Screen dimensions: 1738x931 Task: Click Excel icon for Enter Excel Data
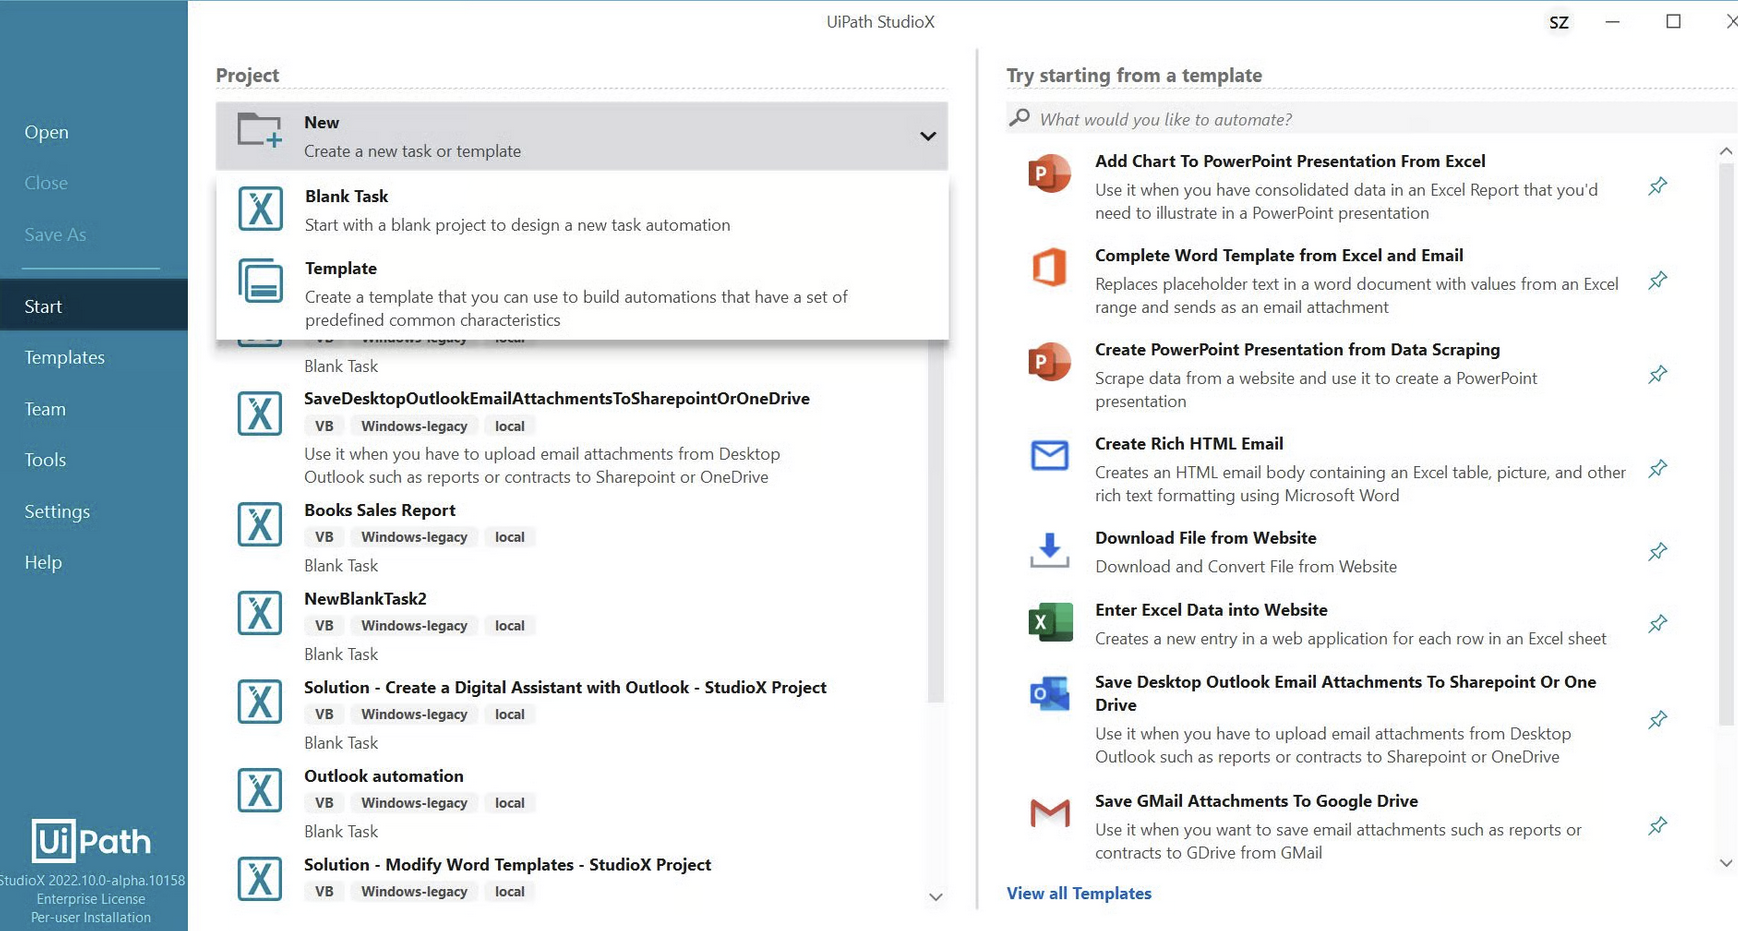[x=1049, y=622]
